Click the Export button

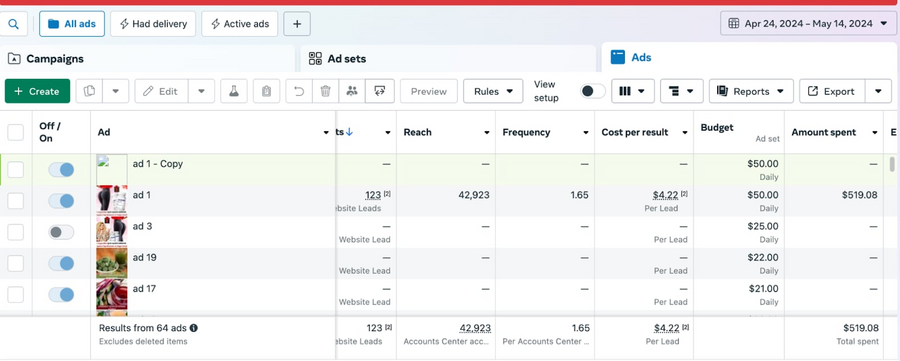832,91
